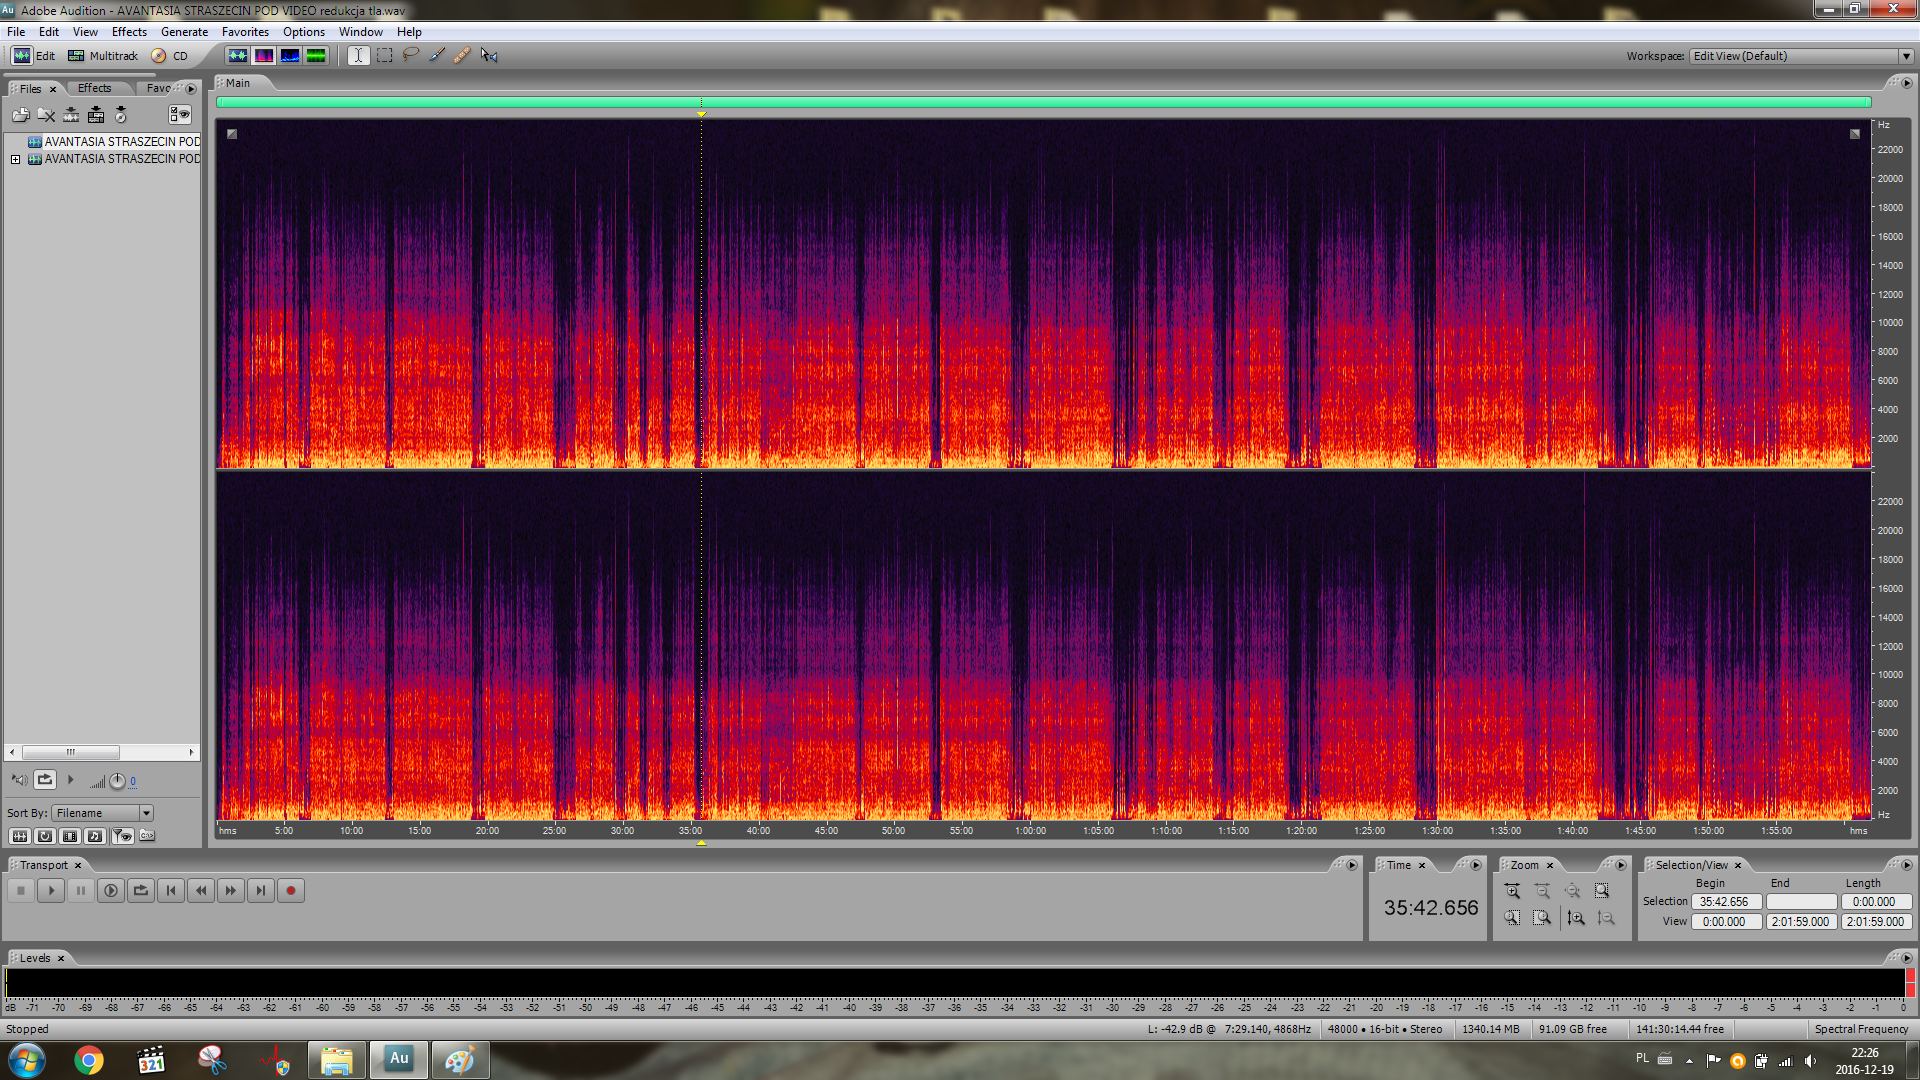Open the Favorites menu

[245, 32]
